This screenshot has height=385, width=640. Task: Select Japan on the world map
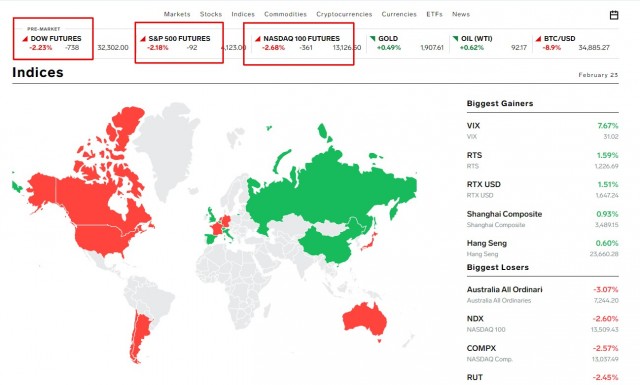[370, 242]
